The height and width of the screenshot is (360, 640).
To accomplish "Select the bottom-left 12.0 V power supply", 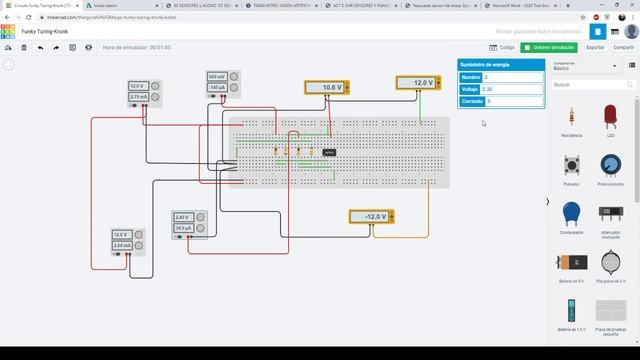I will point(128,242).
